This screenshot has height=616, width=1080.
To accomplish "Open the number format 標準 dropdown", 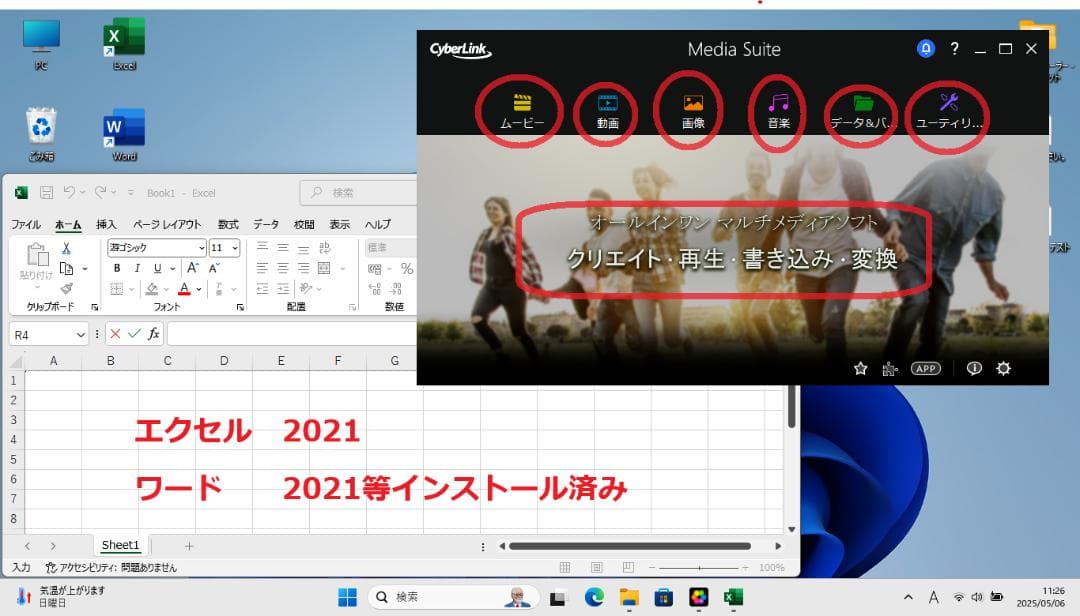I will click(391, 247).
